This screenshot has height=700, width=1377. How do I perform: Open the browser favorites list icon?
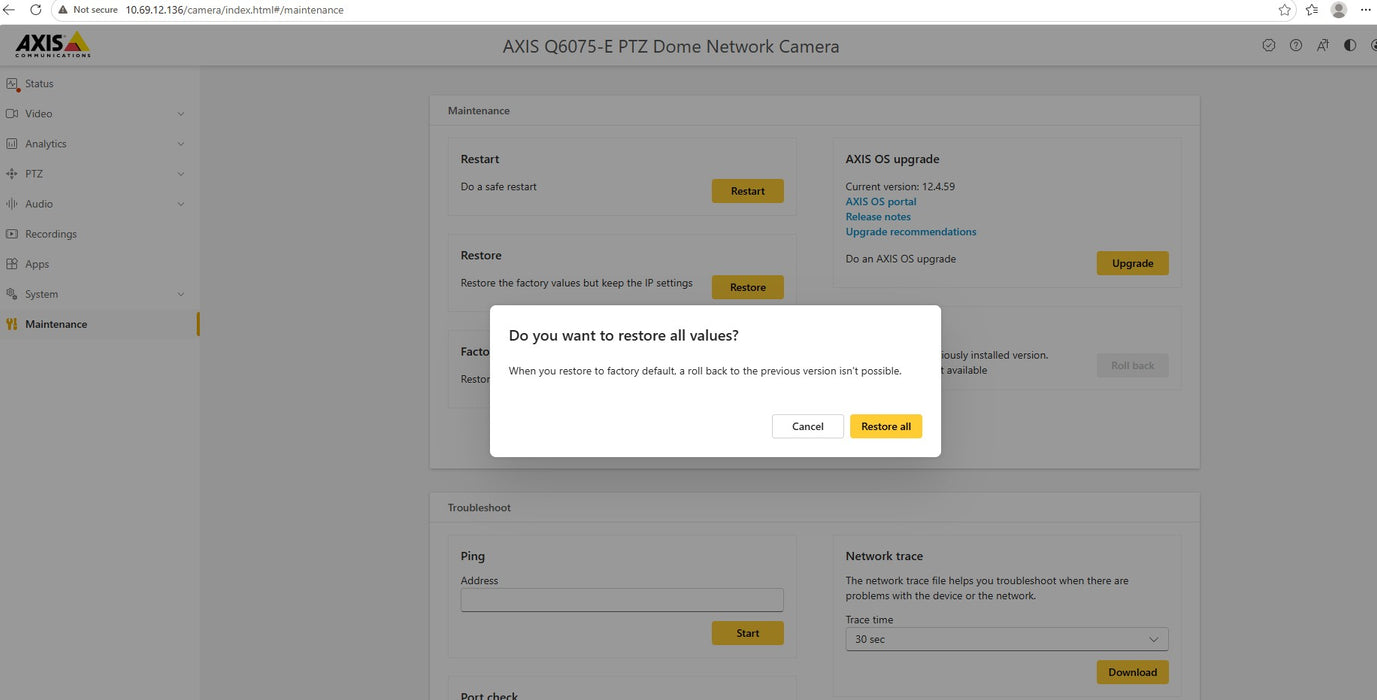pyautogui.click(x=1312, y=10)
